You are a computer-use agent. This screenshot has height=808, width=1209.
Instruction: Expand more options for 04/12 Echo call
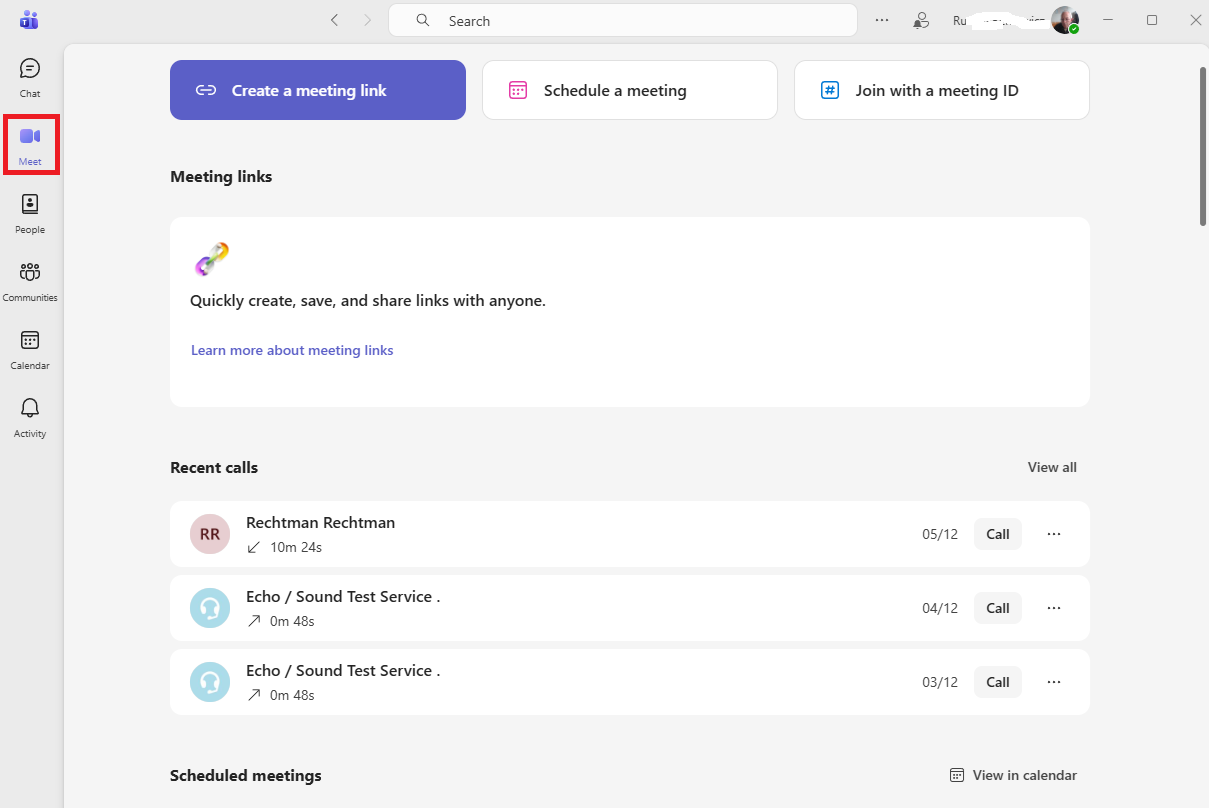[1054, 608]
